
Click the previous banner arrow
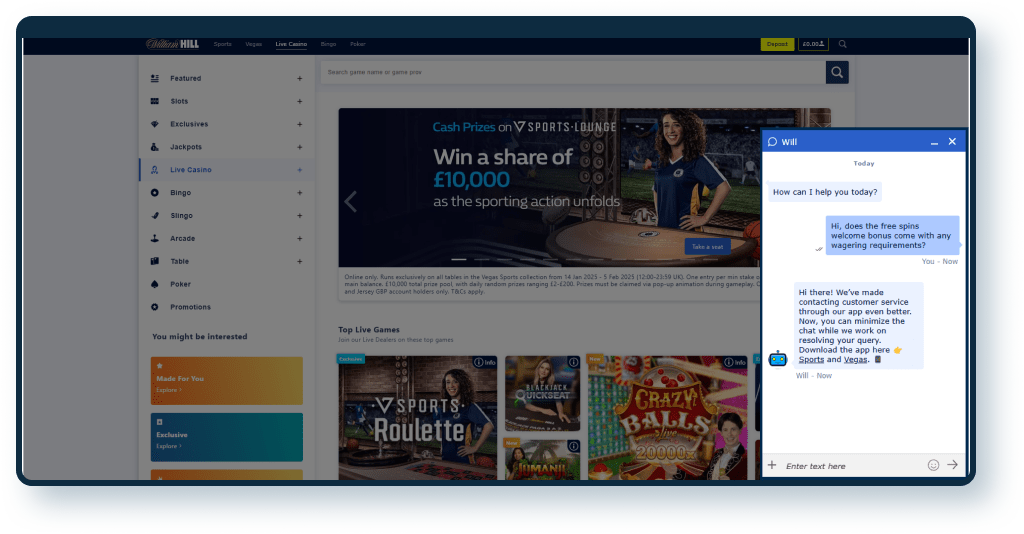tap(351, 202)
